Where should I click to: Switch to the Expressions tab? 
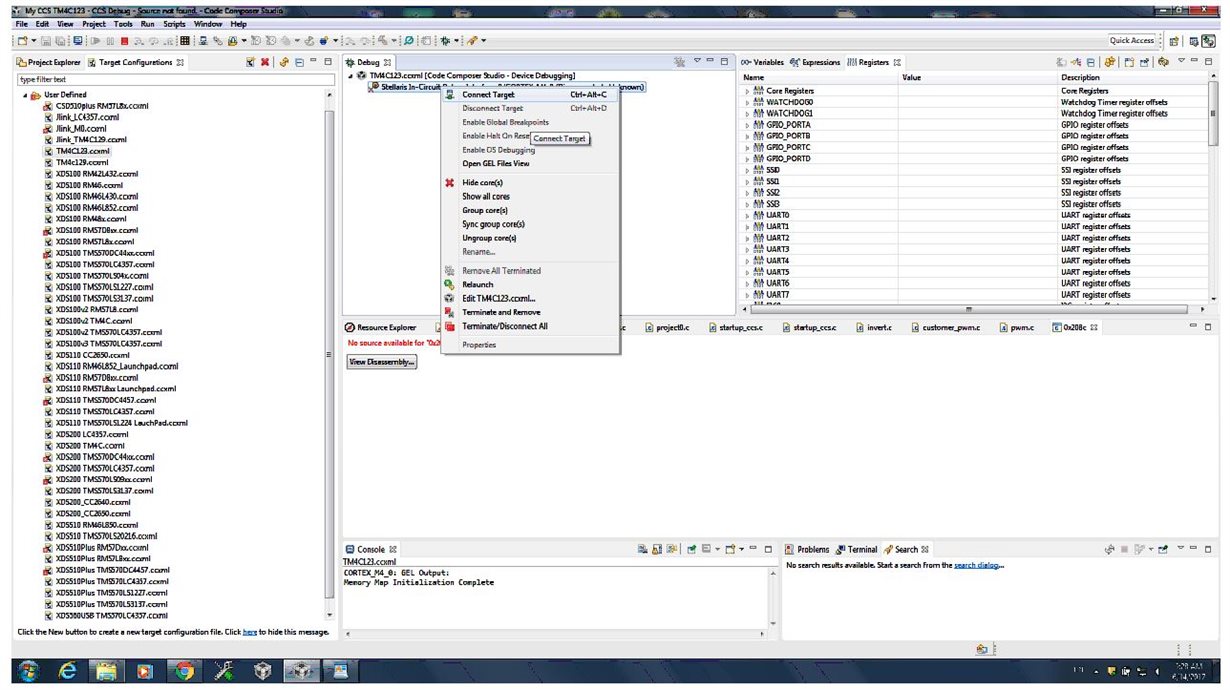pos(815,62)
